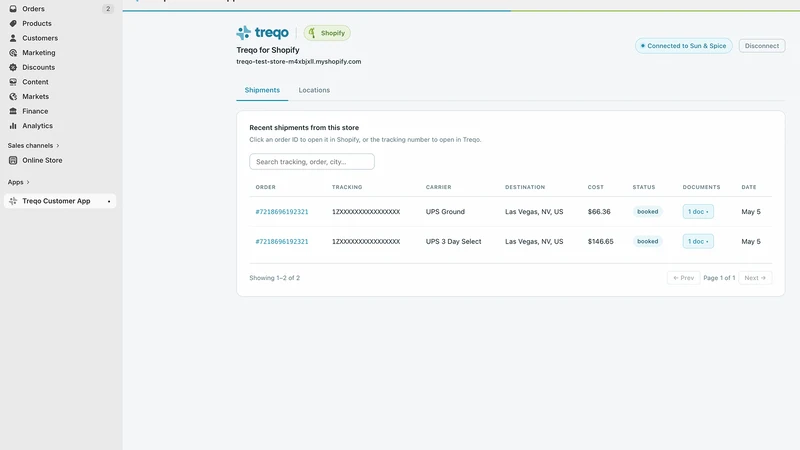Click the Shopify badge
This screenshot has width=800, height=450.
pos(327,33)
